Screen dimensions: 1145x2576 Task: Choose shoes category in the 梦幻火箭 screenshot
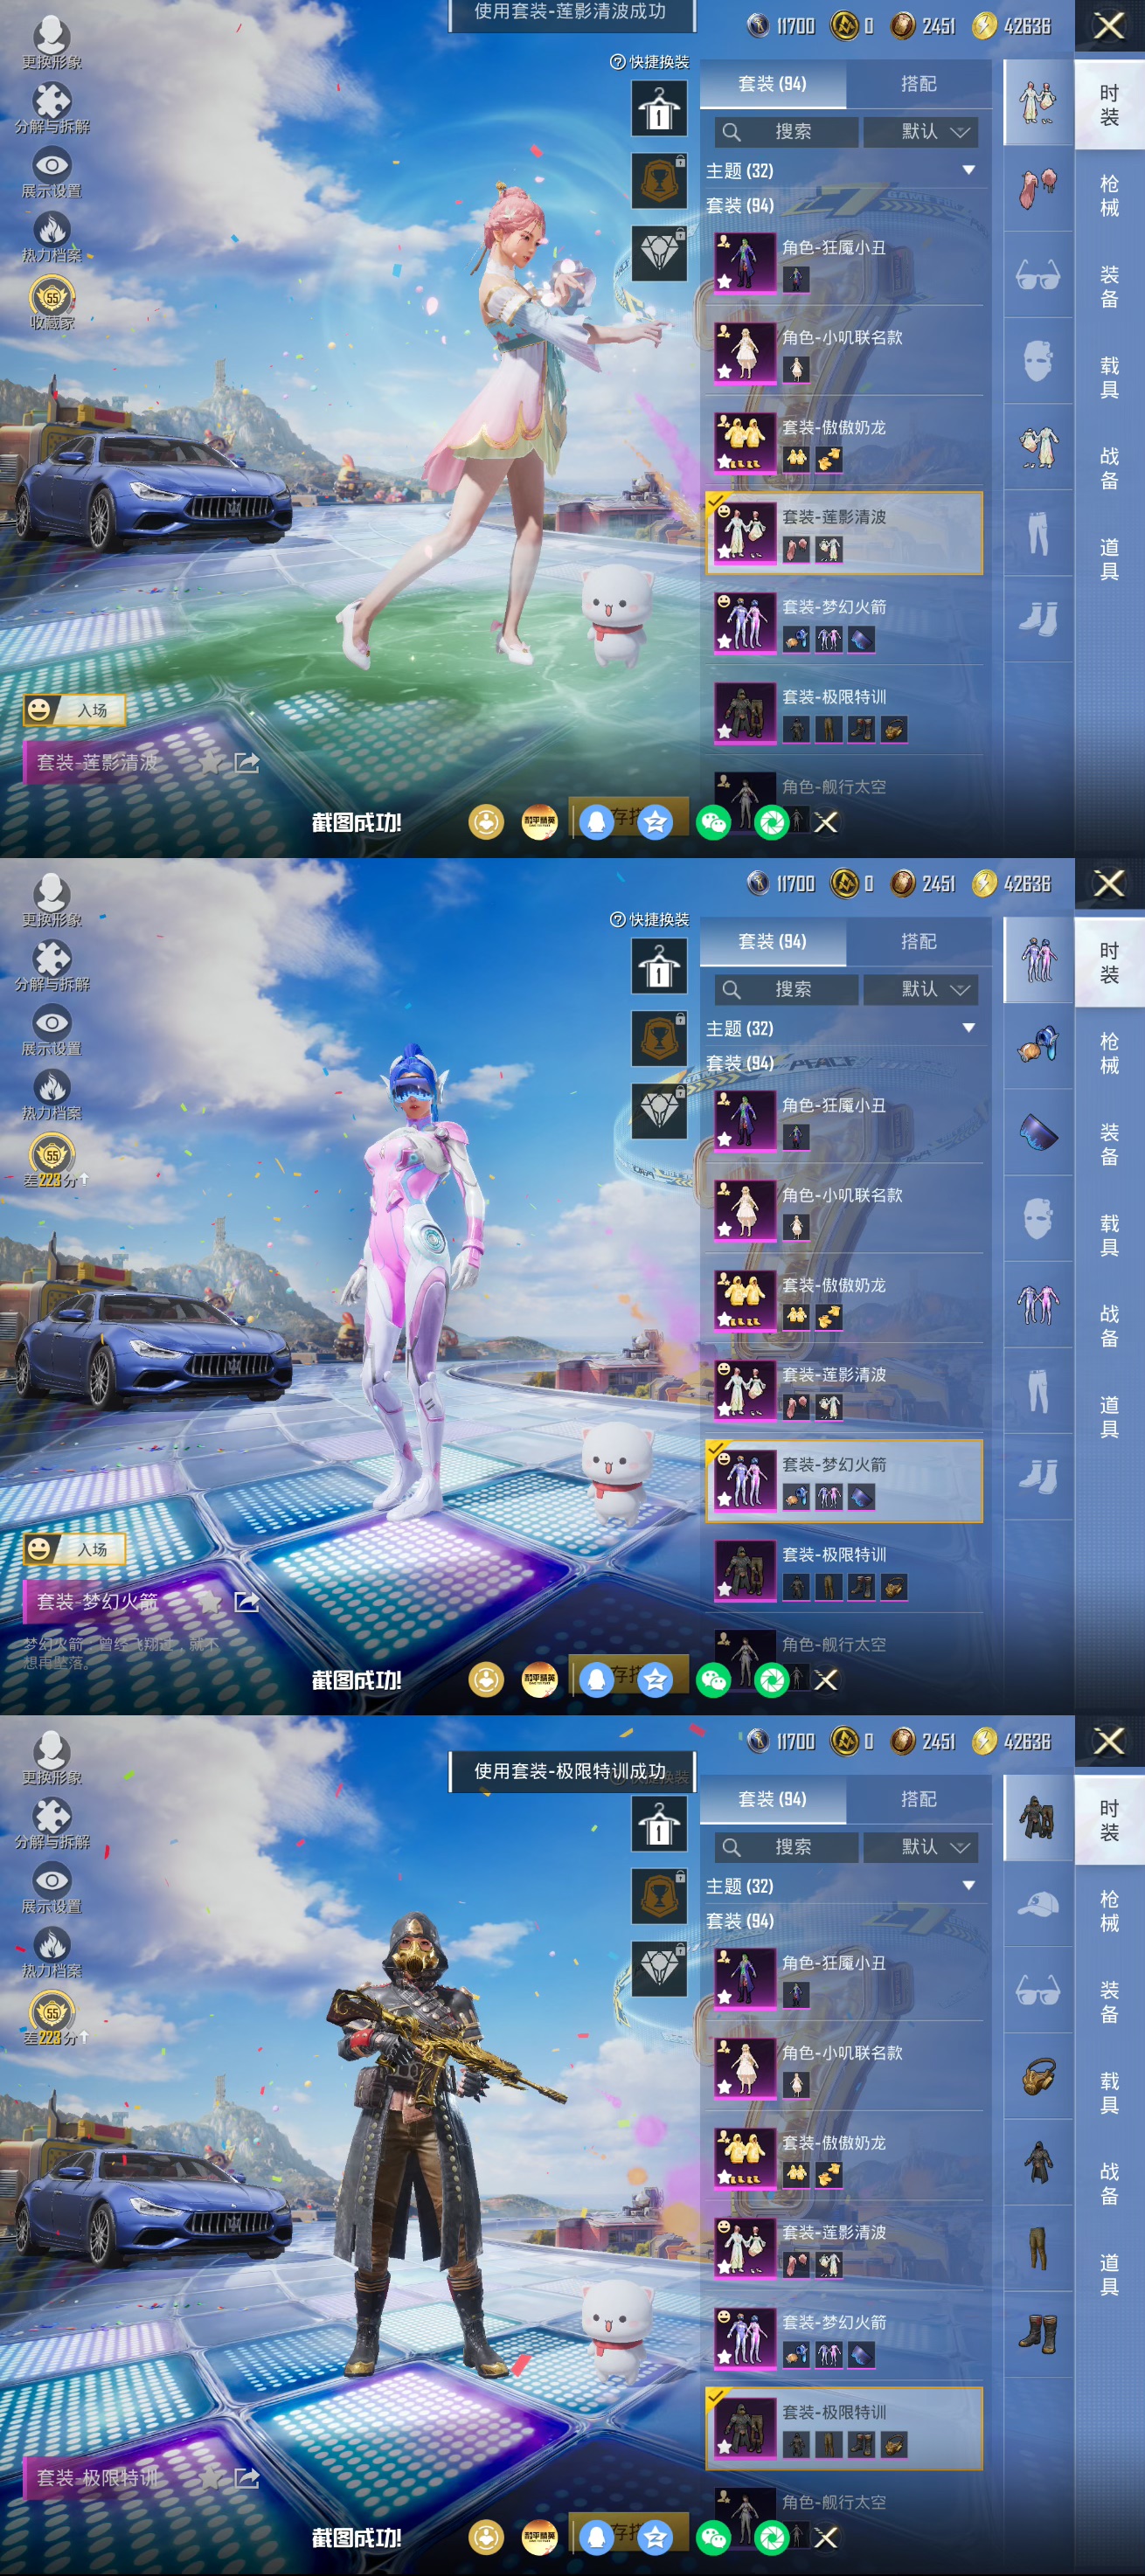point(1038,1476)
